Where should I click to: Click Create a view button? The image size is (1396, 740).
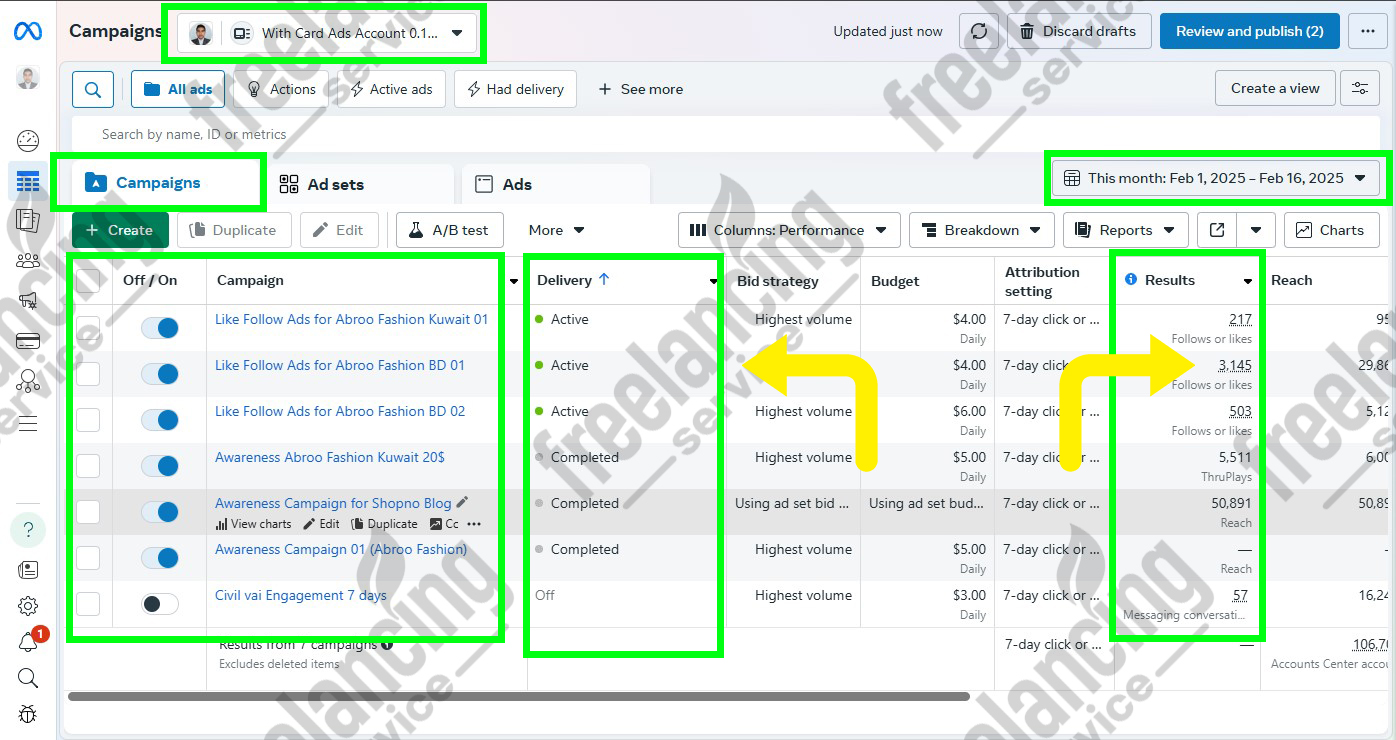[x=1275, y=88]
